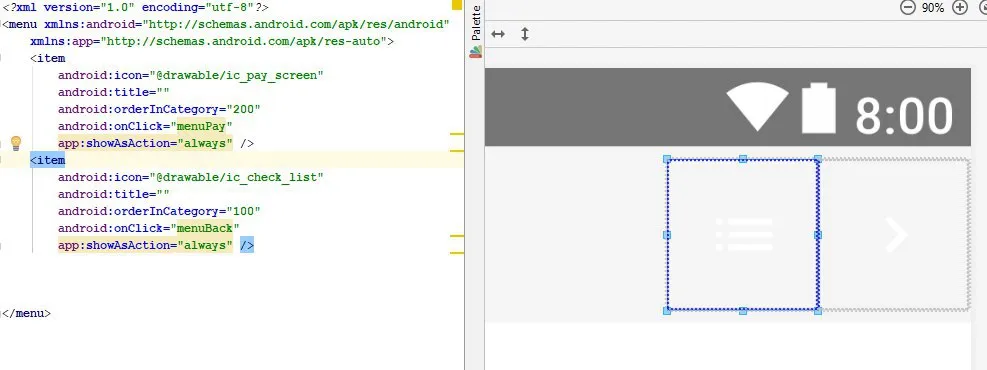Select the check list menu item in preview

click(743, 235)
